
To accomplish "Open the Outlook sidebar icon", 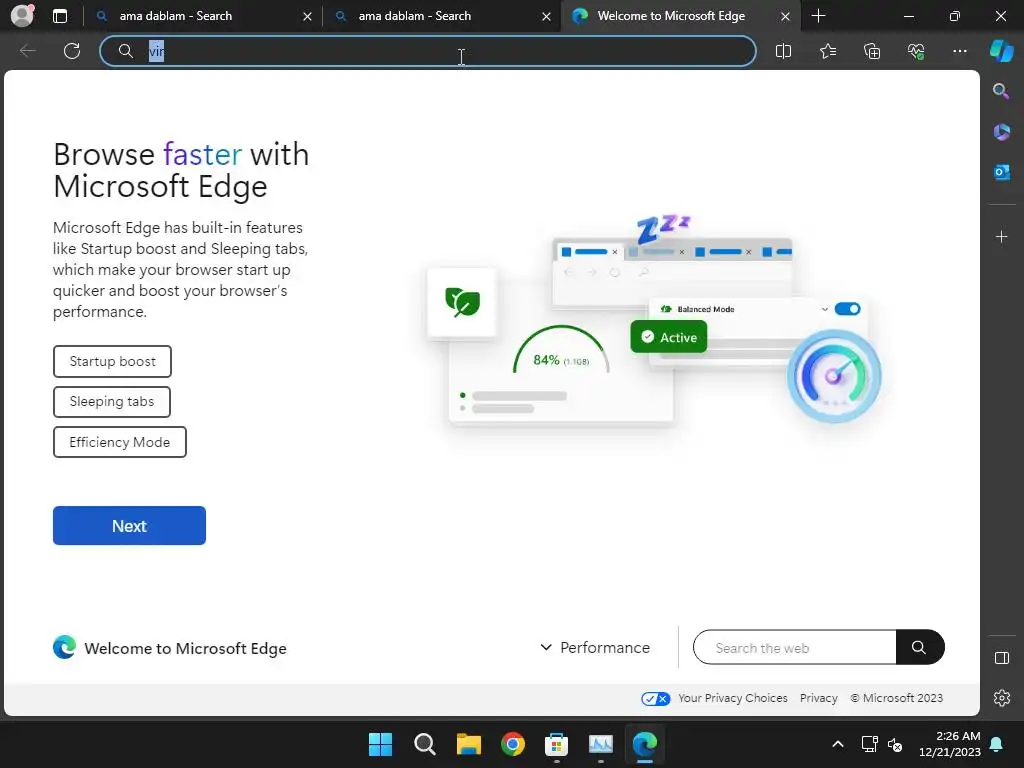I will (x=1001, y=172).
